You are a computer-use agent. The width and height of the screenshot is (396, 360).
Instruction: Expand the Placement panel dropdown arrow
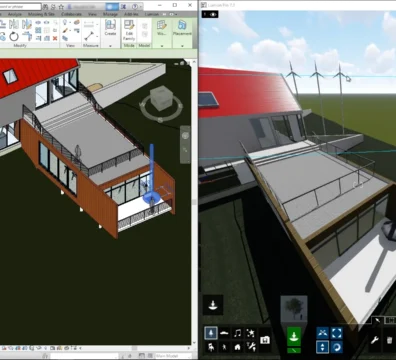click(x=182, y=46)
